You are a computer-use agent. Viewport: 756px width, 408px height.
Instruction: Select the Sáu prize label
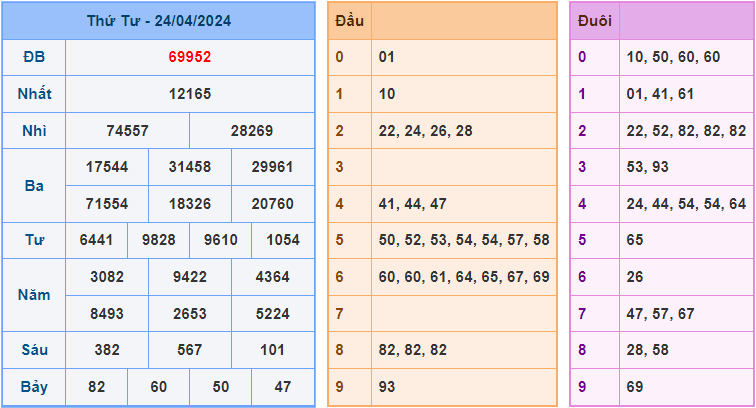[x=34, y=350]
